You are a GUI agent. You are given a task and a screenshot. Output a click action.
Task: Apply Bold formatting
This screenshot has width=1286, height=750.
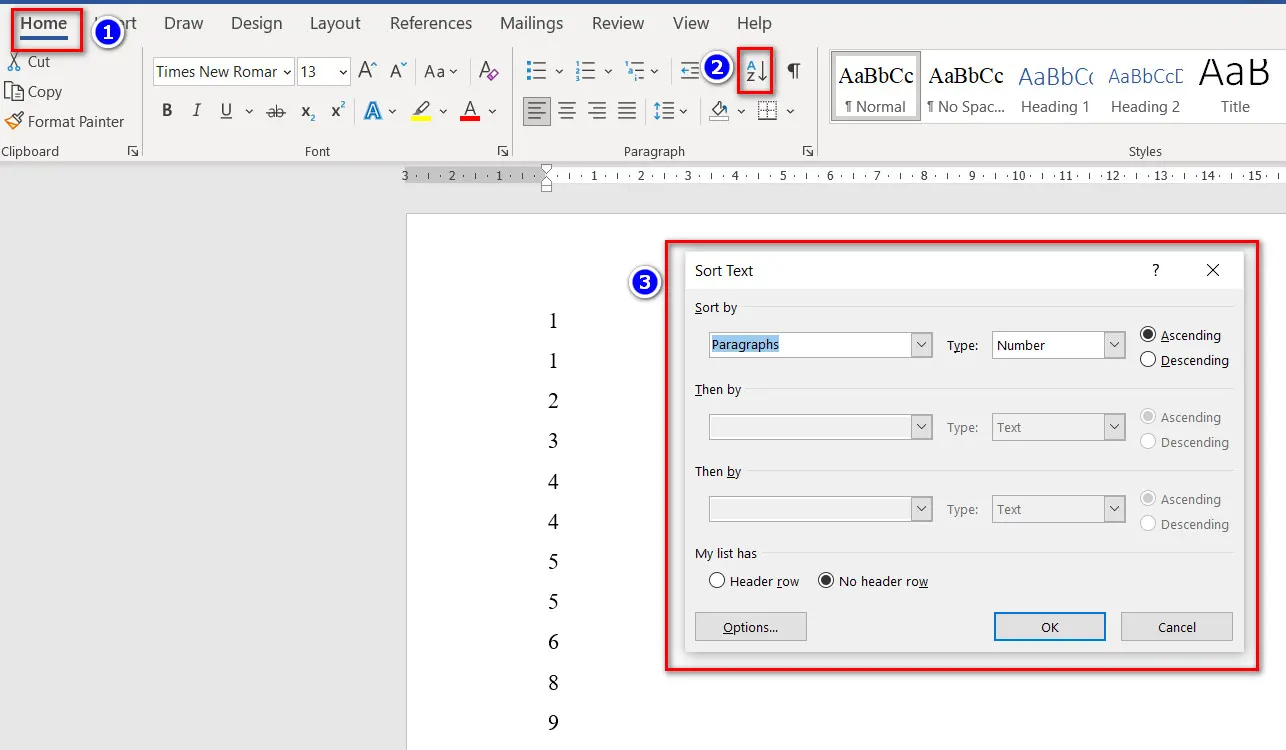pyautogui.click(x=167, y=111)
